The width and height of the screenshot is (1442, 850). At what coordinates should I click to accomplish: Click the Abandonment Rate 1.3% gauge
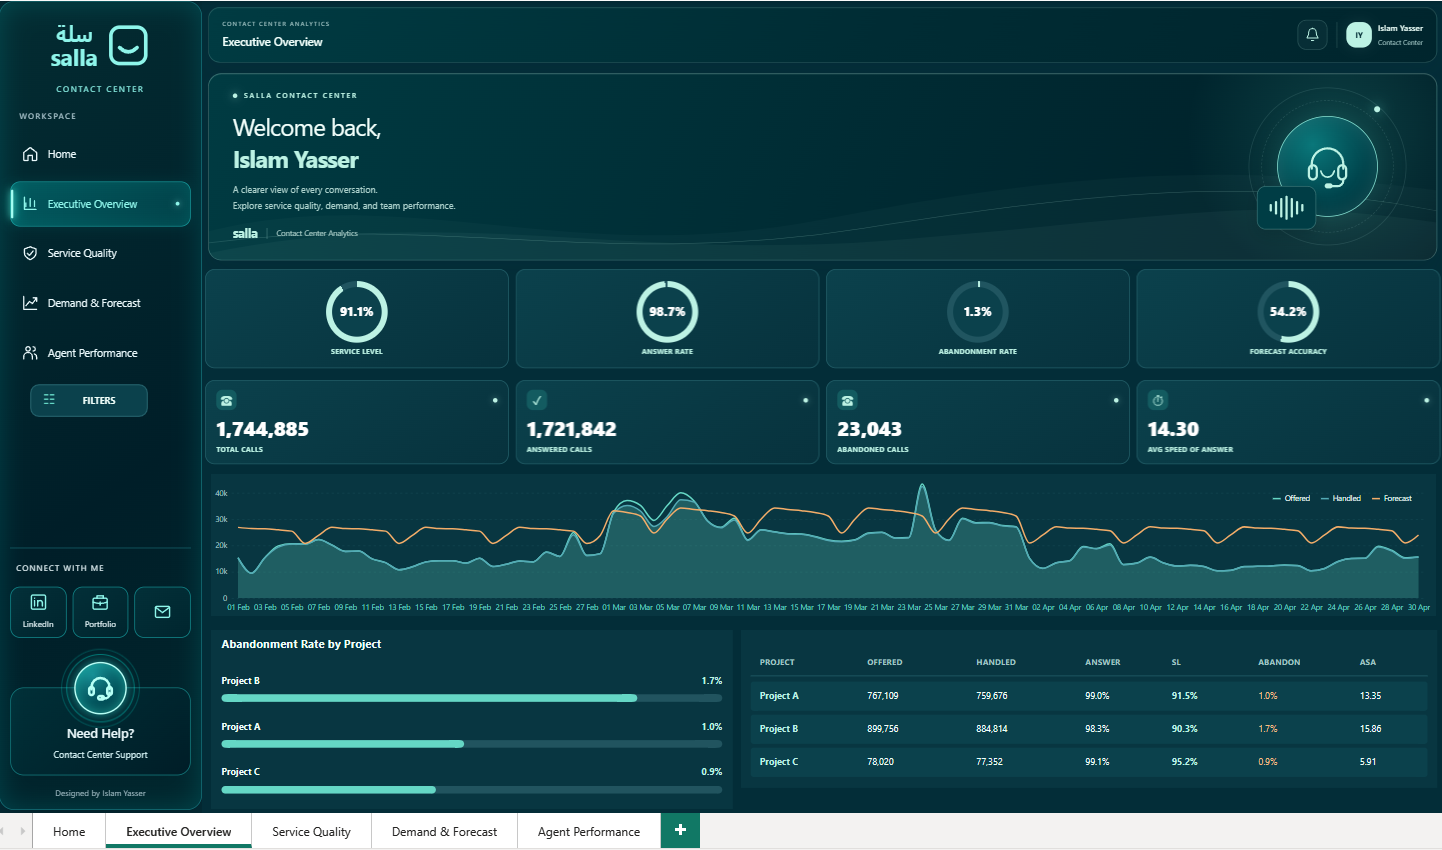coord(978,312)
